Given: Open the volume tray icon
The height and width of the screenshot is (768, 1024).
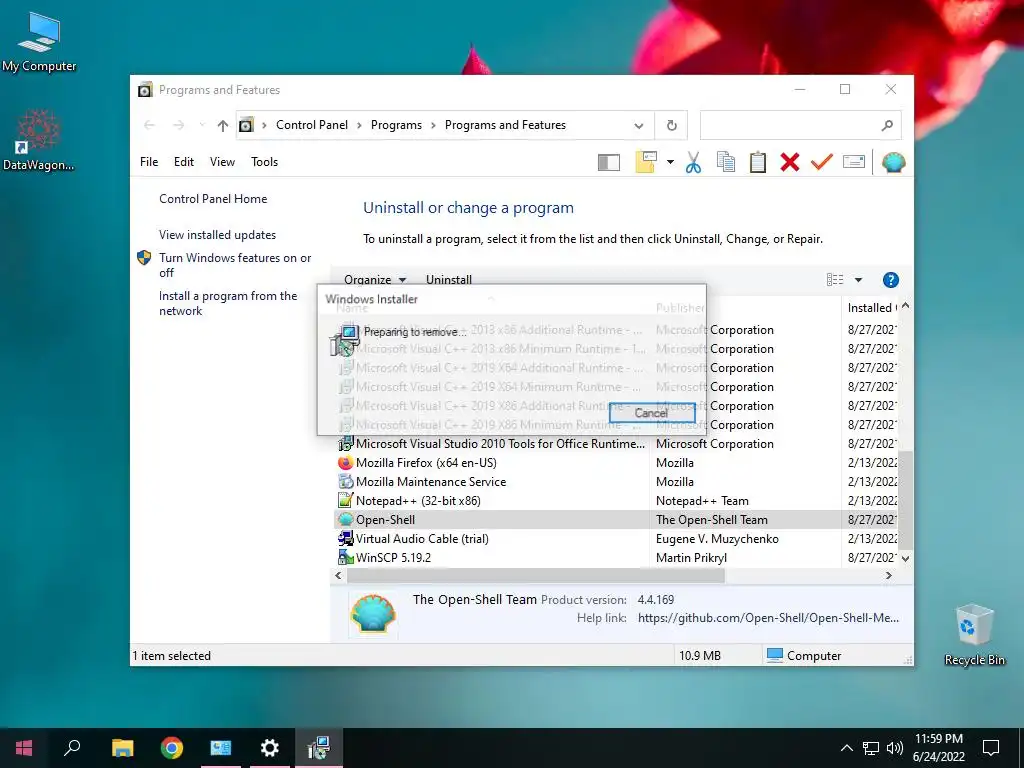Looking at the screenshot, I should (x=895, y=748).
